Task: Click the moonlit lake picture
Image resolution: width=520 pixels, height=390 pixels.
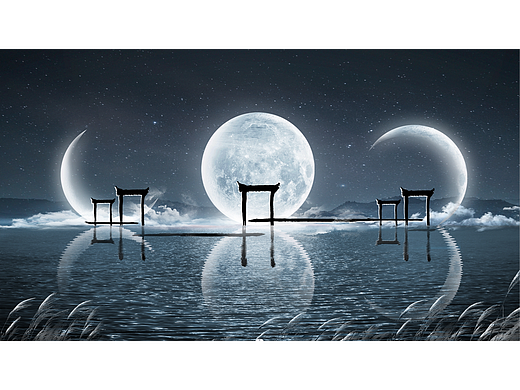Action: tap(260, 195)
